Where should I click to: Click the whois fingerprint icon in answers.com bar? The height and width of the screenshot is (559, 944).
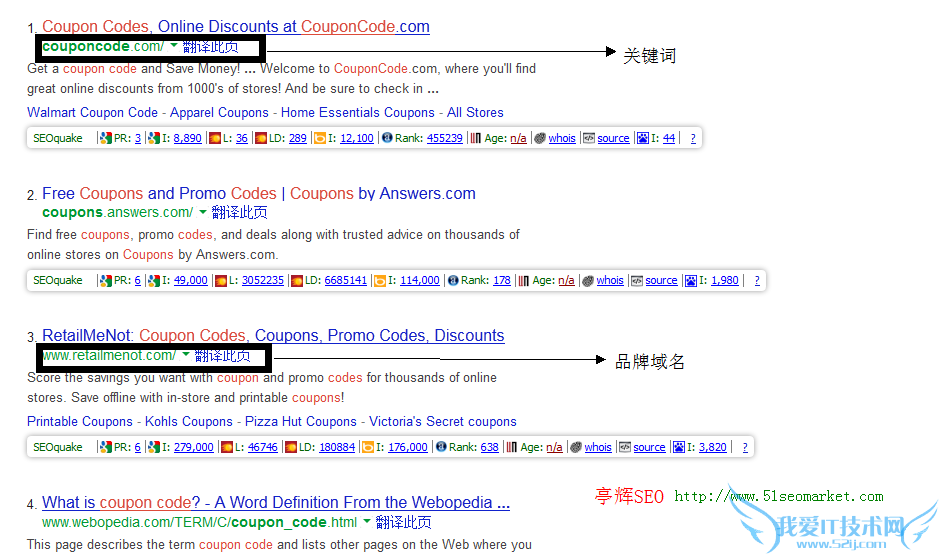588,280
